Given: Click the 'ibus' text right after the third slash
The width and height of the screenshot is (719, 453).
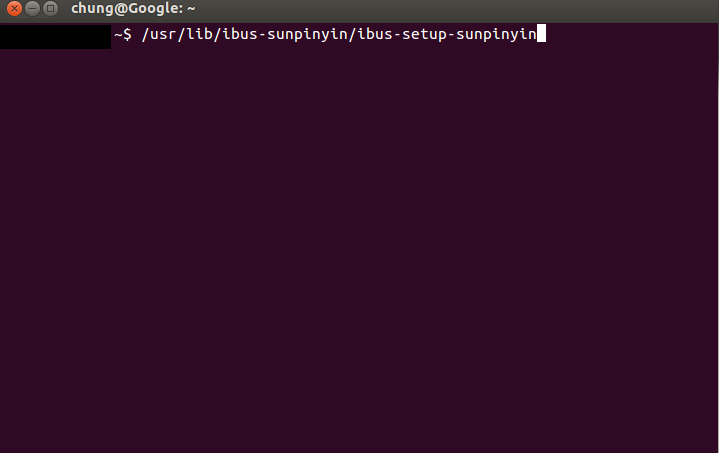Looking at the screenshot, I should click(240, 34).
